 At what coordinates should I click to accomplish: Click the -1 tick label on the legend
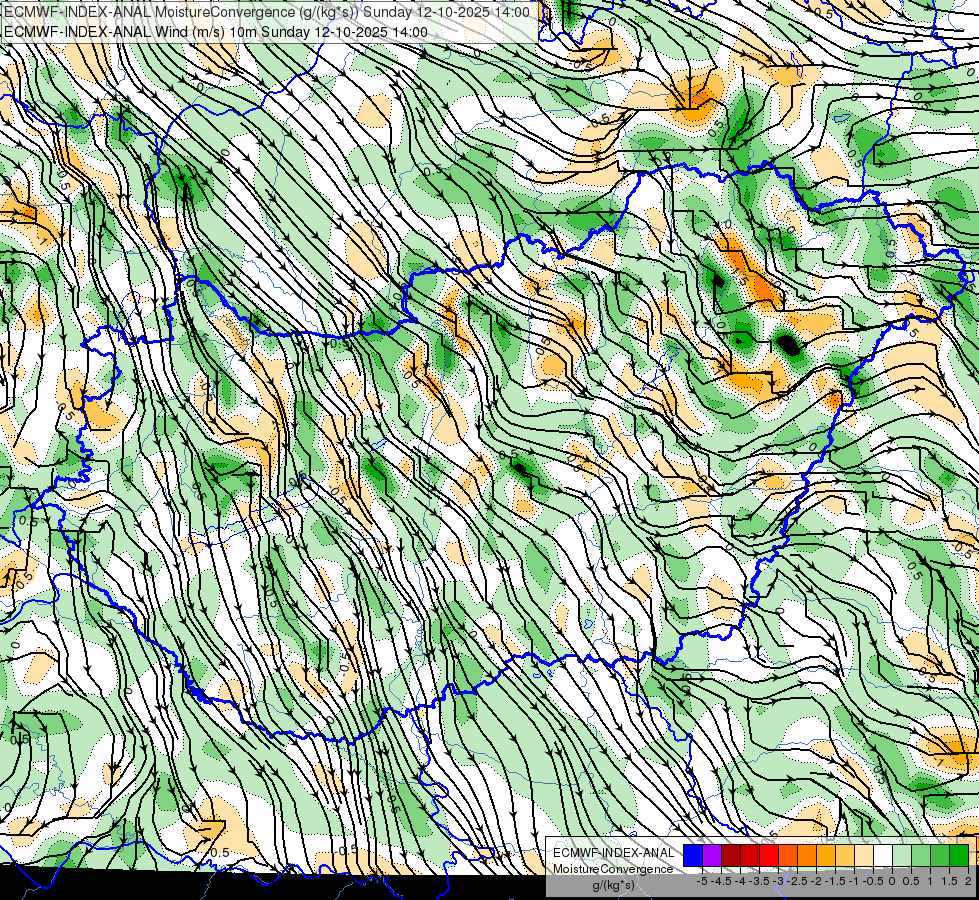click(x=854, y=881)
